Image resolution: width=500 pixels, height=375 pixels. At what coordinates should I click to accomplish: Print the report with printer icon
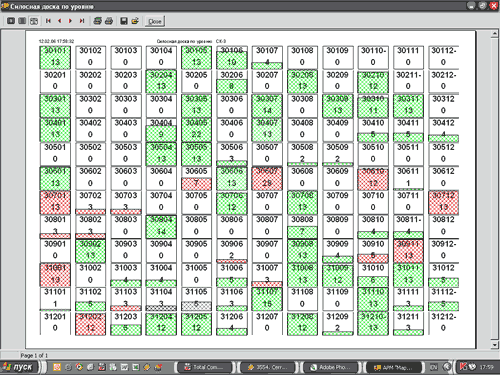(109, 21)
